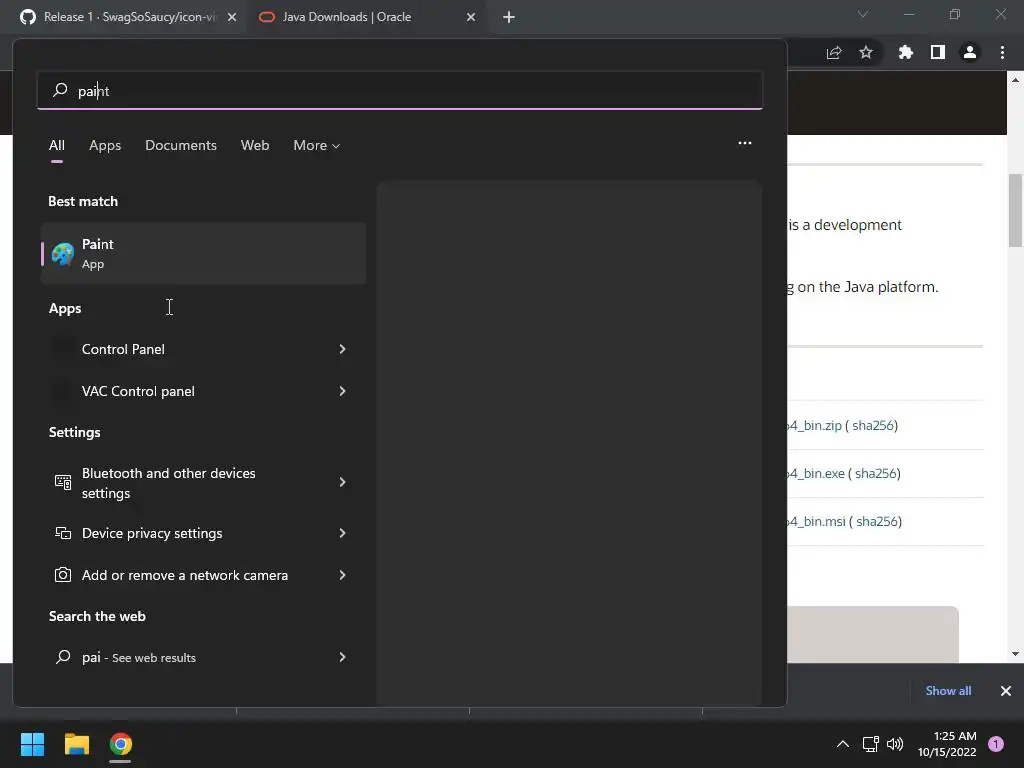Screen dimensions: 1024x768
Task: Click the volume speaker tray icon
Action: pos(895,744)
